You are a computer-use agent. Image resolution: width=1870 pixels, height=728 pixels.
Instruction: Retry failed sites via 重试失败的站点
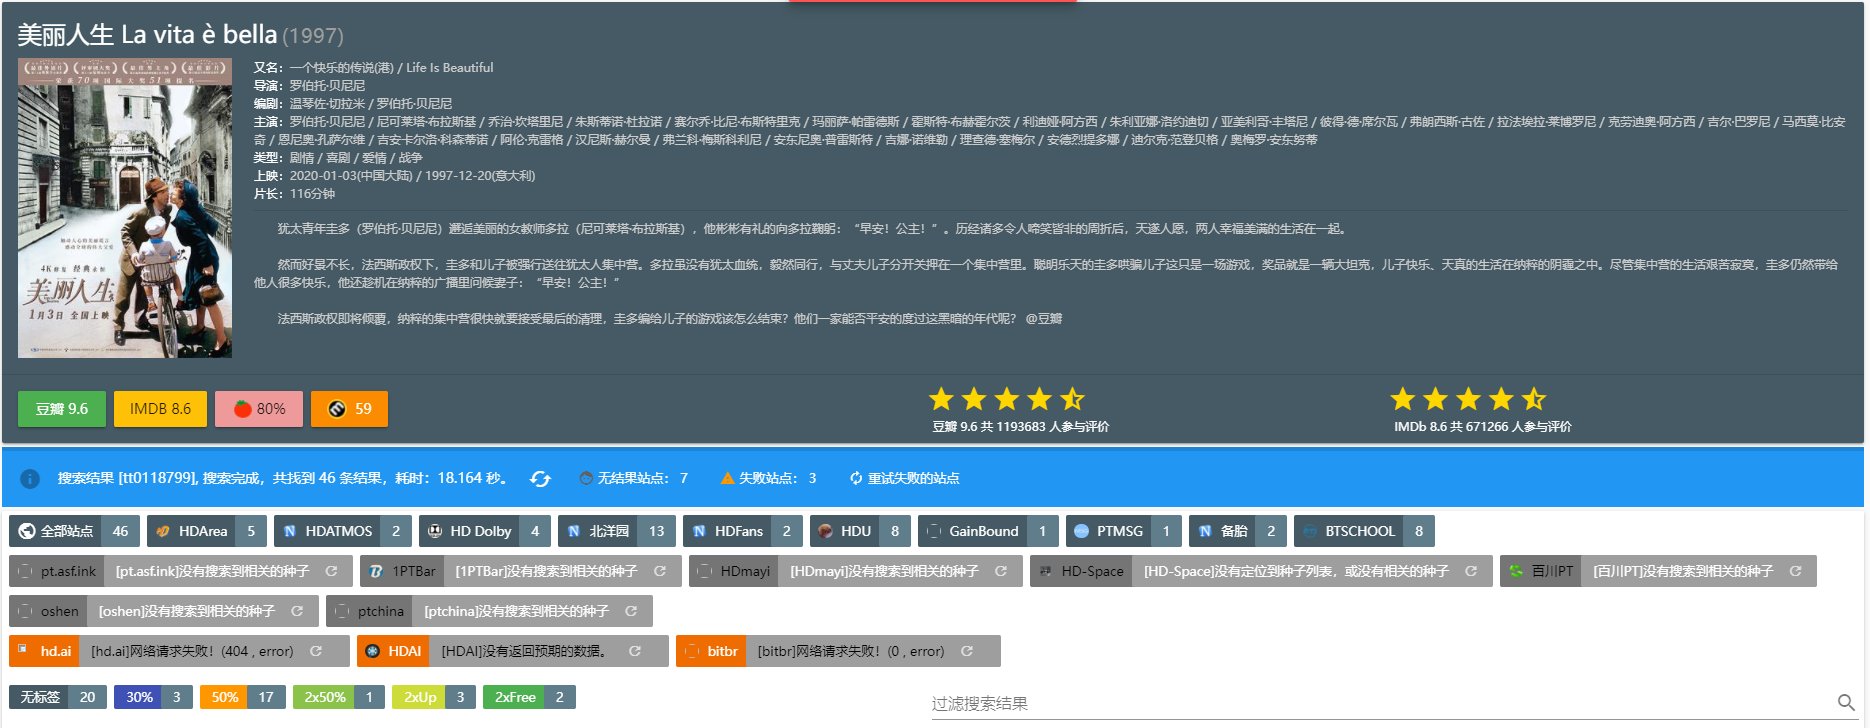point(904,478)
